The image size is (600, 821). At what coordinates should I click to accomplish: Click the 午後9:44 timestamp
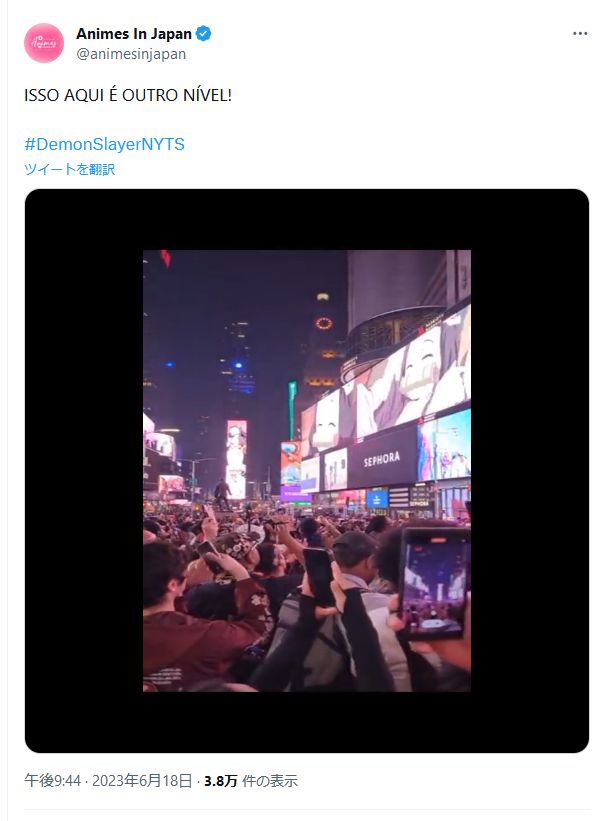[52, 781]
